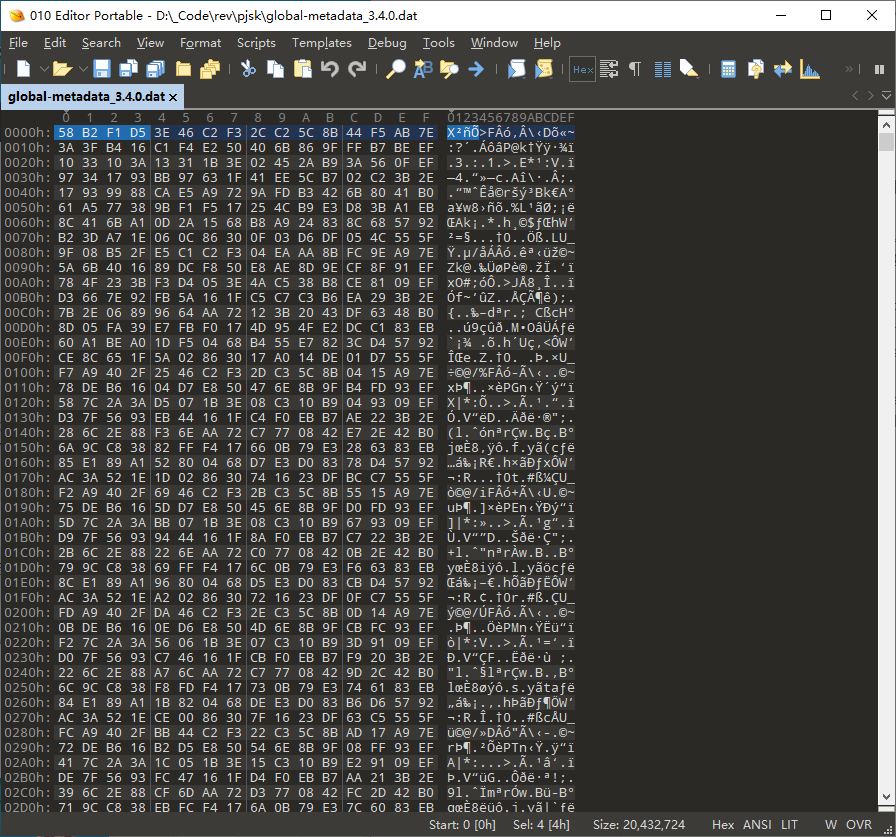
Task: Open the Scripts menu
Action: tap(256, 43)
